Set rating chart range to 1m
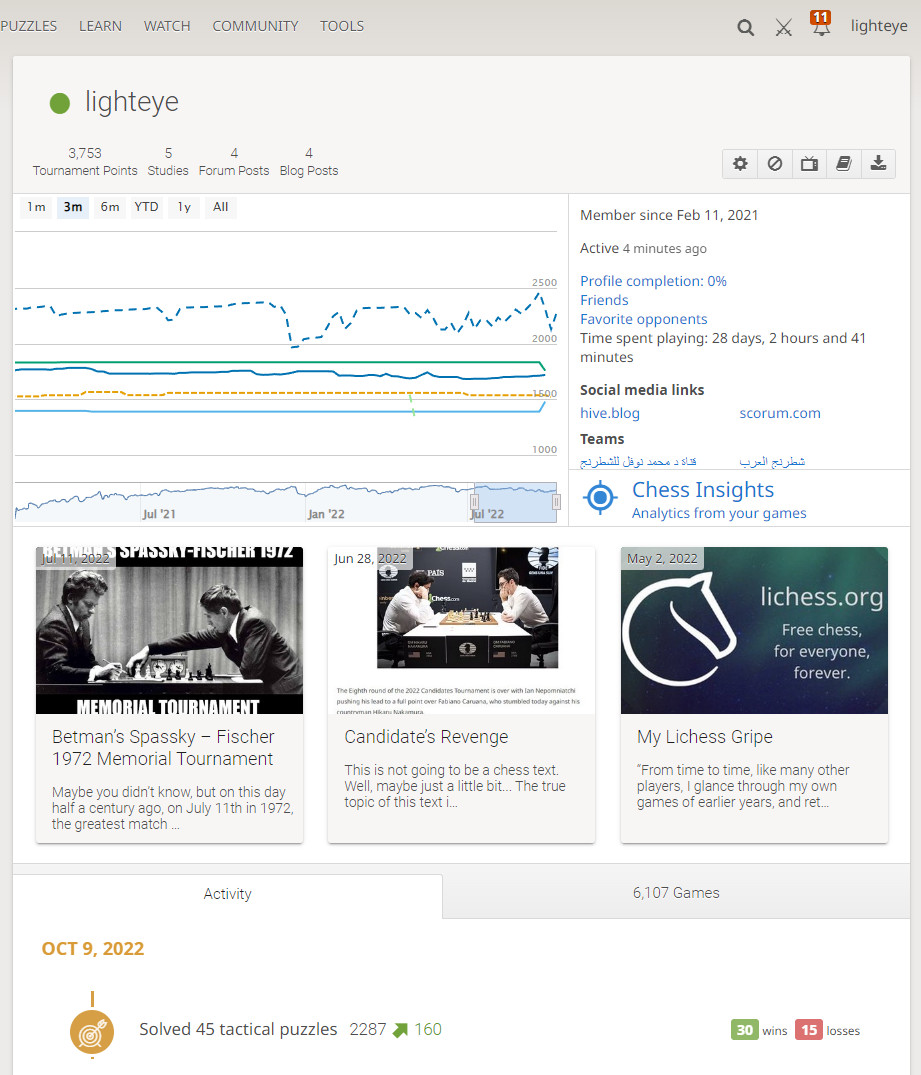This screenshot has height=1075, width=921. (36, 207)
